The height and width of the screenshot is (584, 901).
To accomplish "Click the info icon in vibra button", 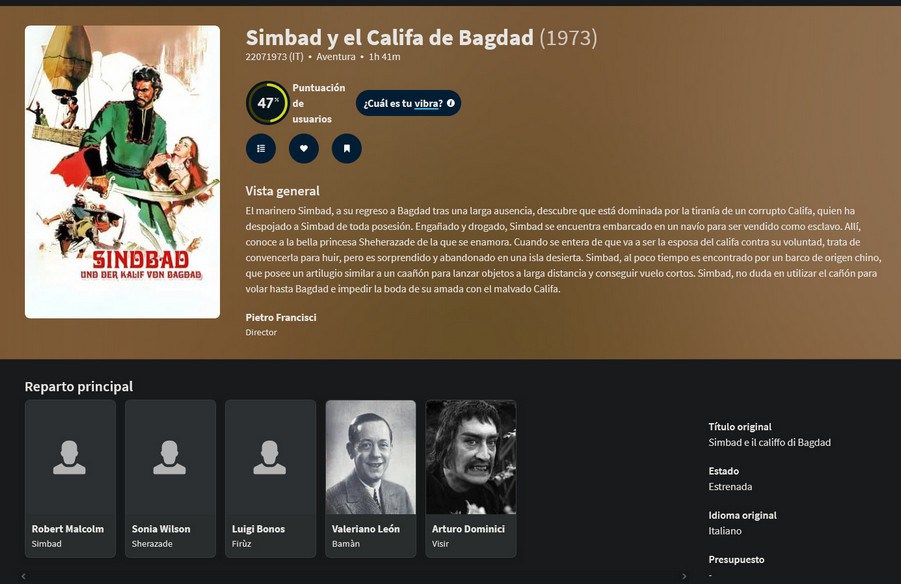I will click(x=450, y=103).
